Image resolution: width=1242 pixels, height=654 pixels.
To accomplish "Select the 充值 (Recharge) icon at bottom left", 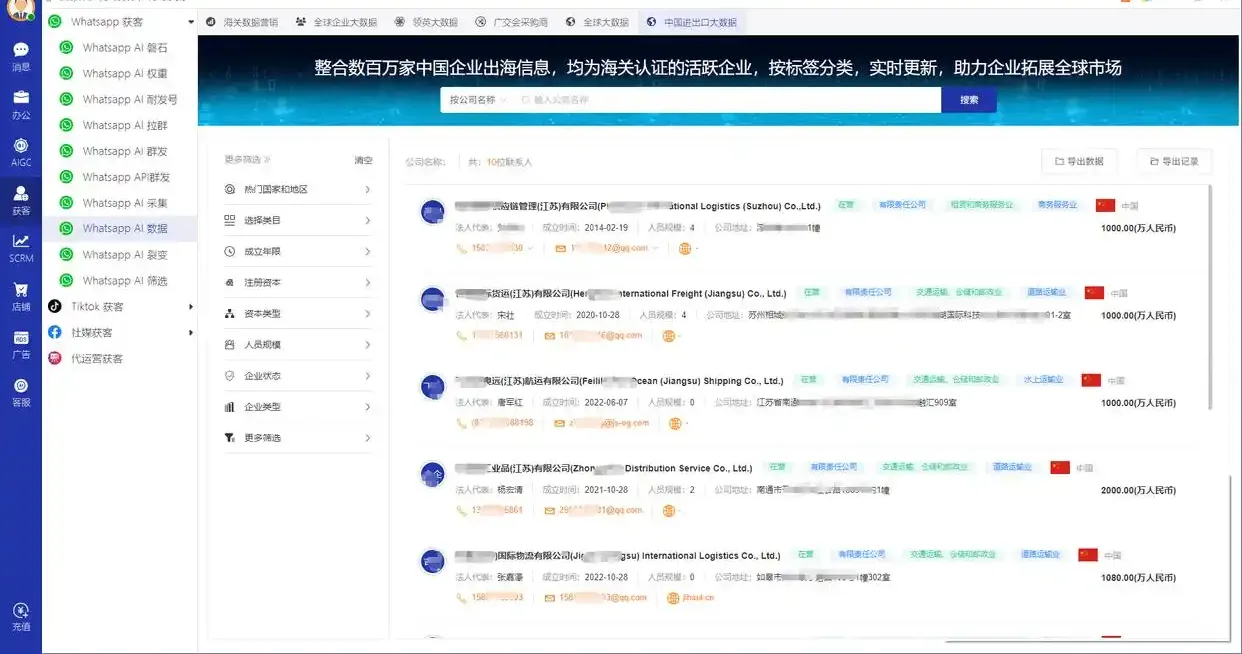I will [20, 612].
